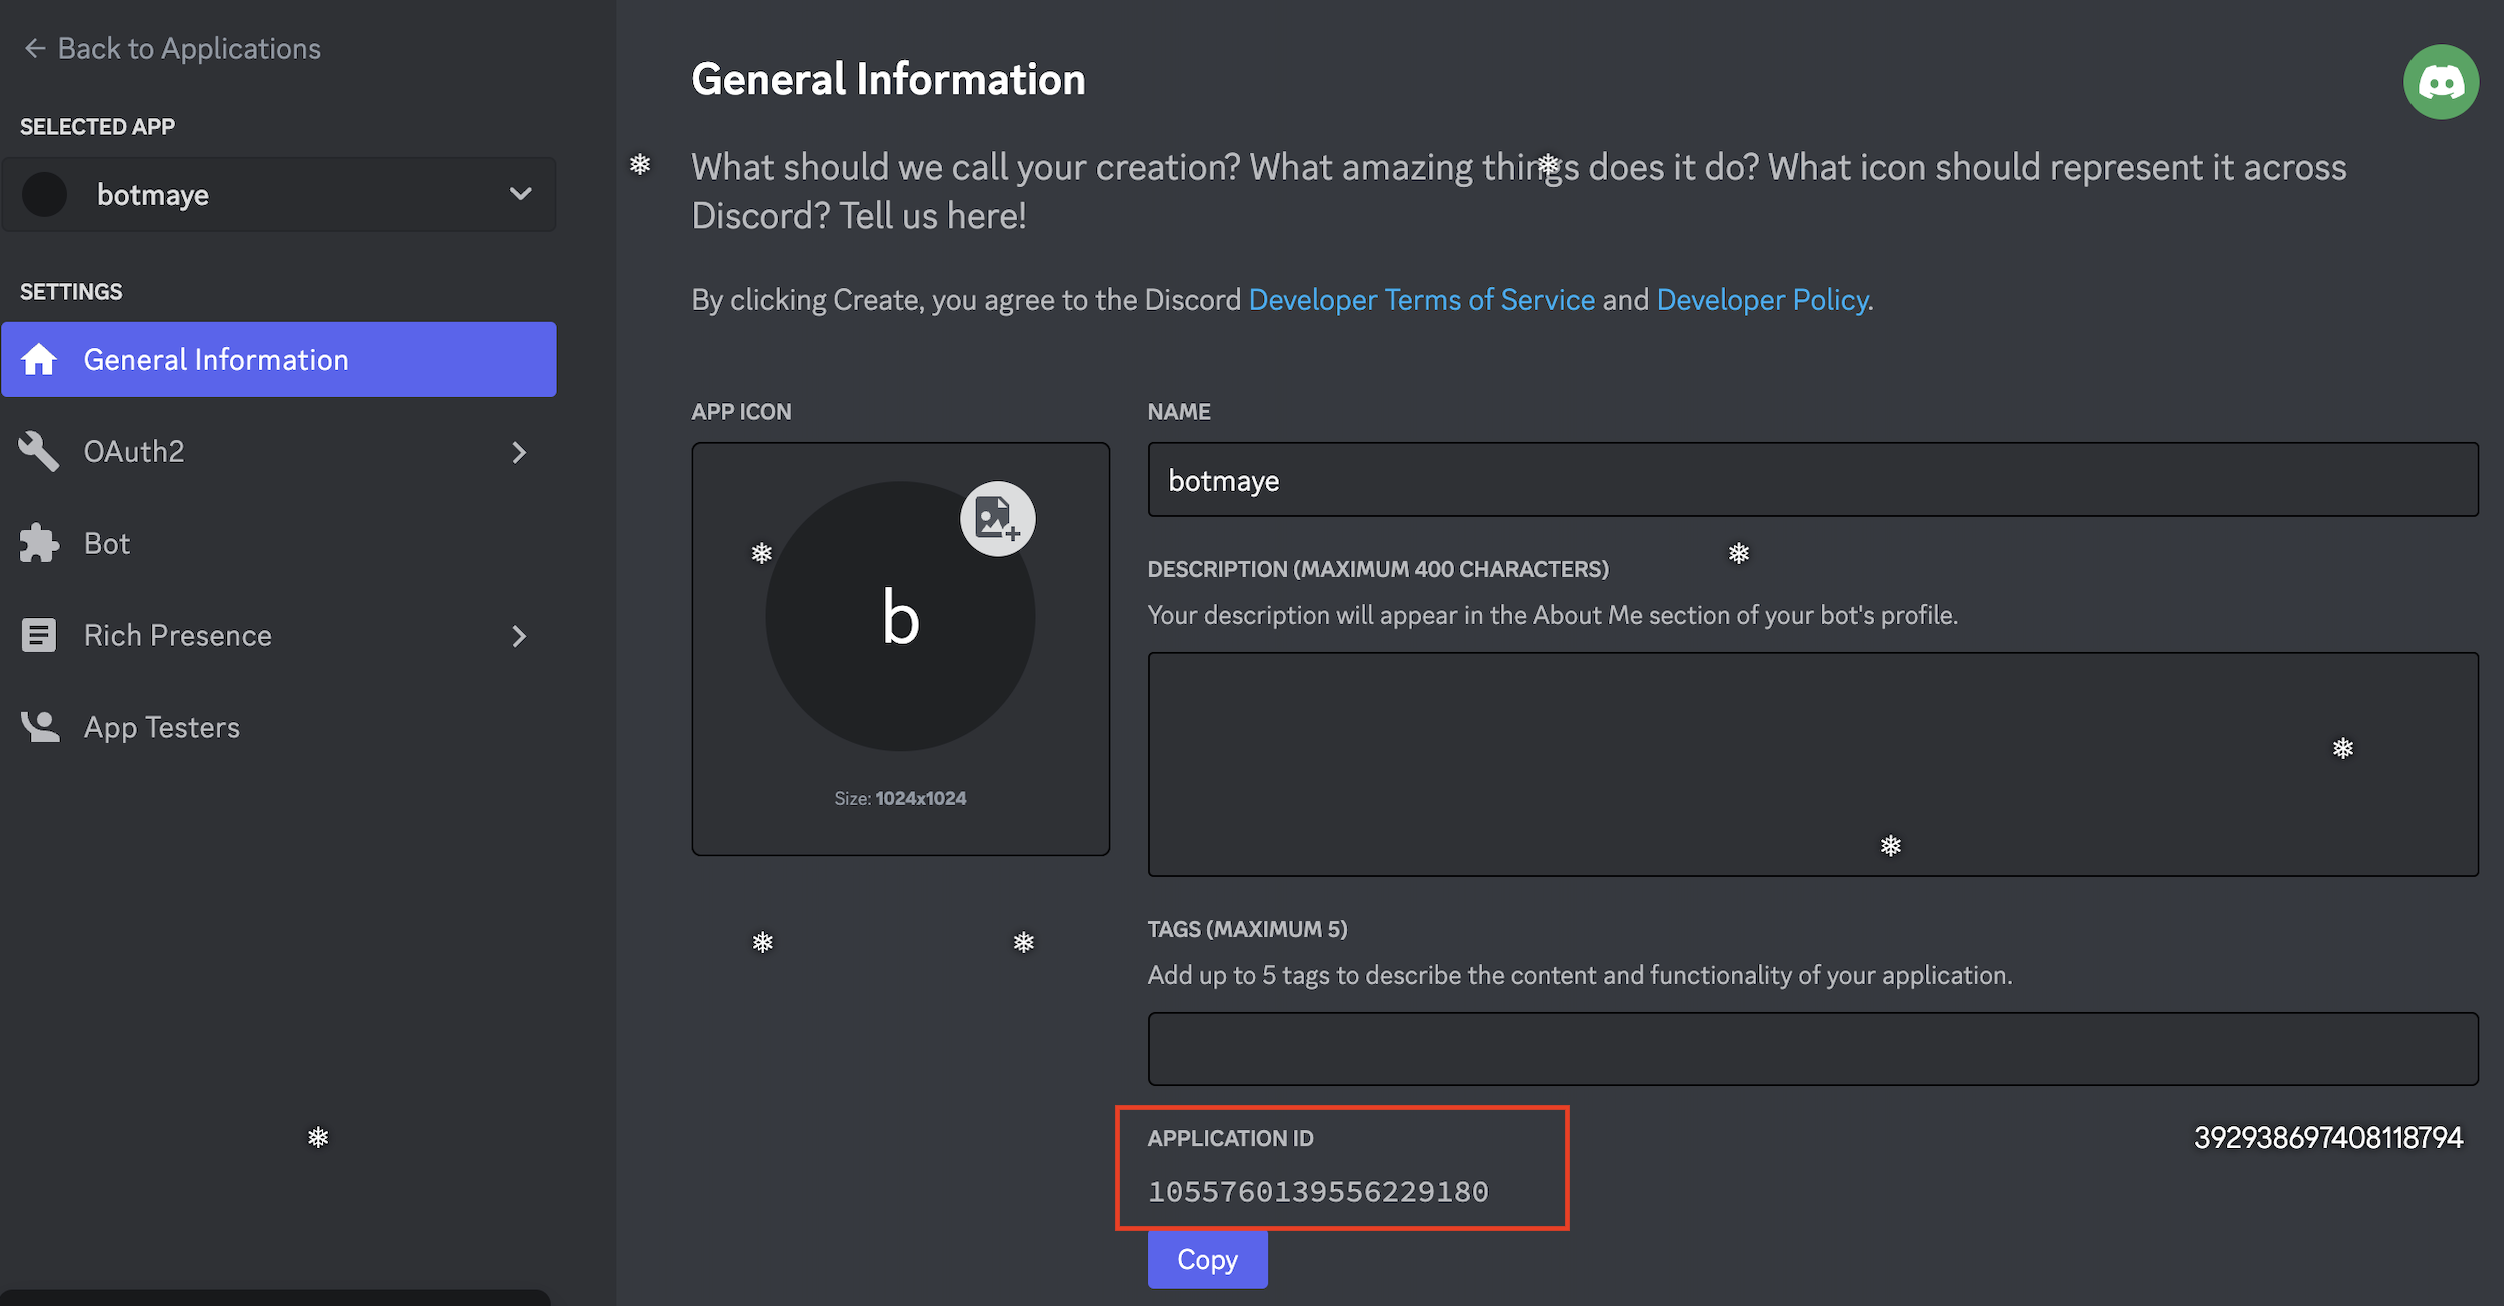This screenshot has width=2504, height=1306.
Task: Open the Bot settings page
Action: click(x=107, y=544)
